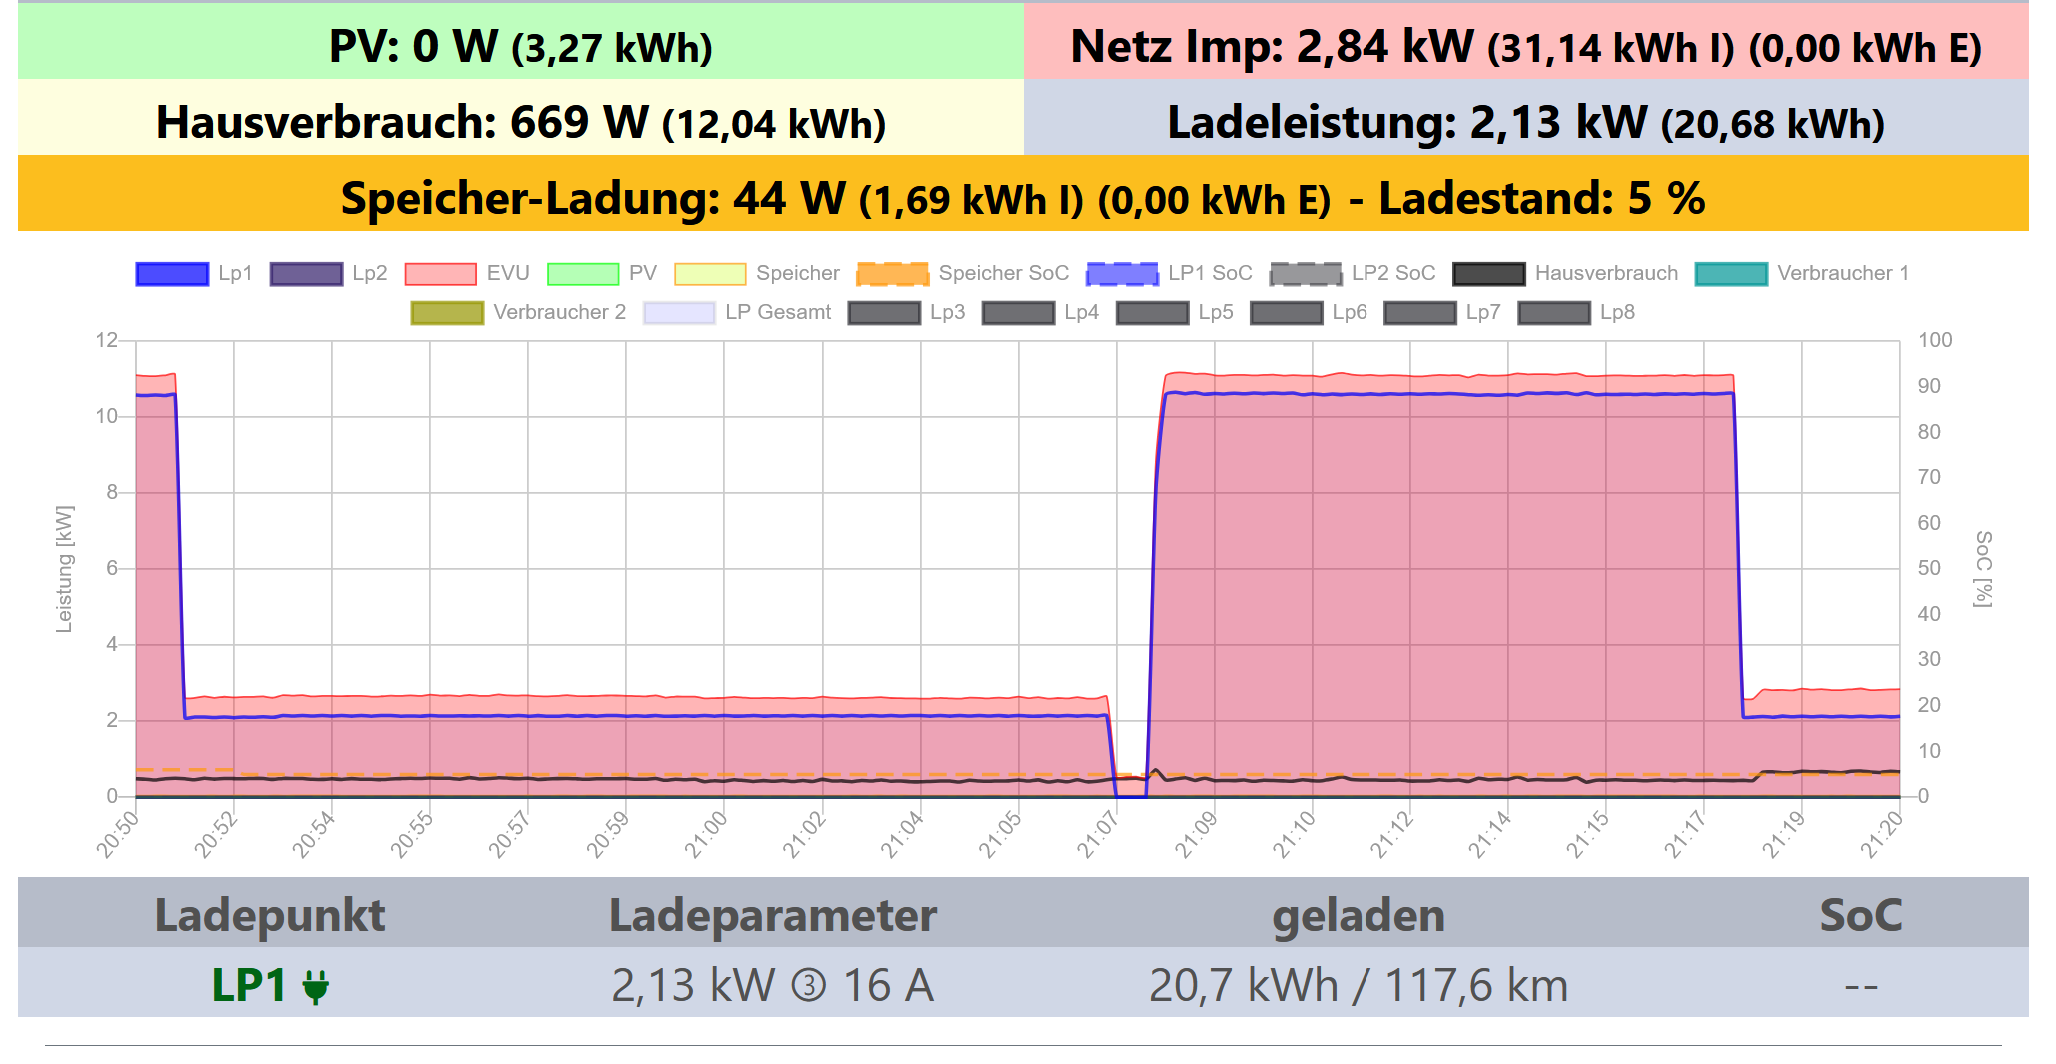
Task: Click the green plug icon beside LP1
Action: (x=315, y=987)
